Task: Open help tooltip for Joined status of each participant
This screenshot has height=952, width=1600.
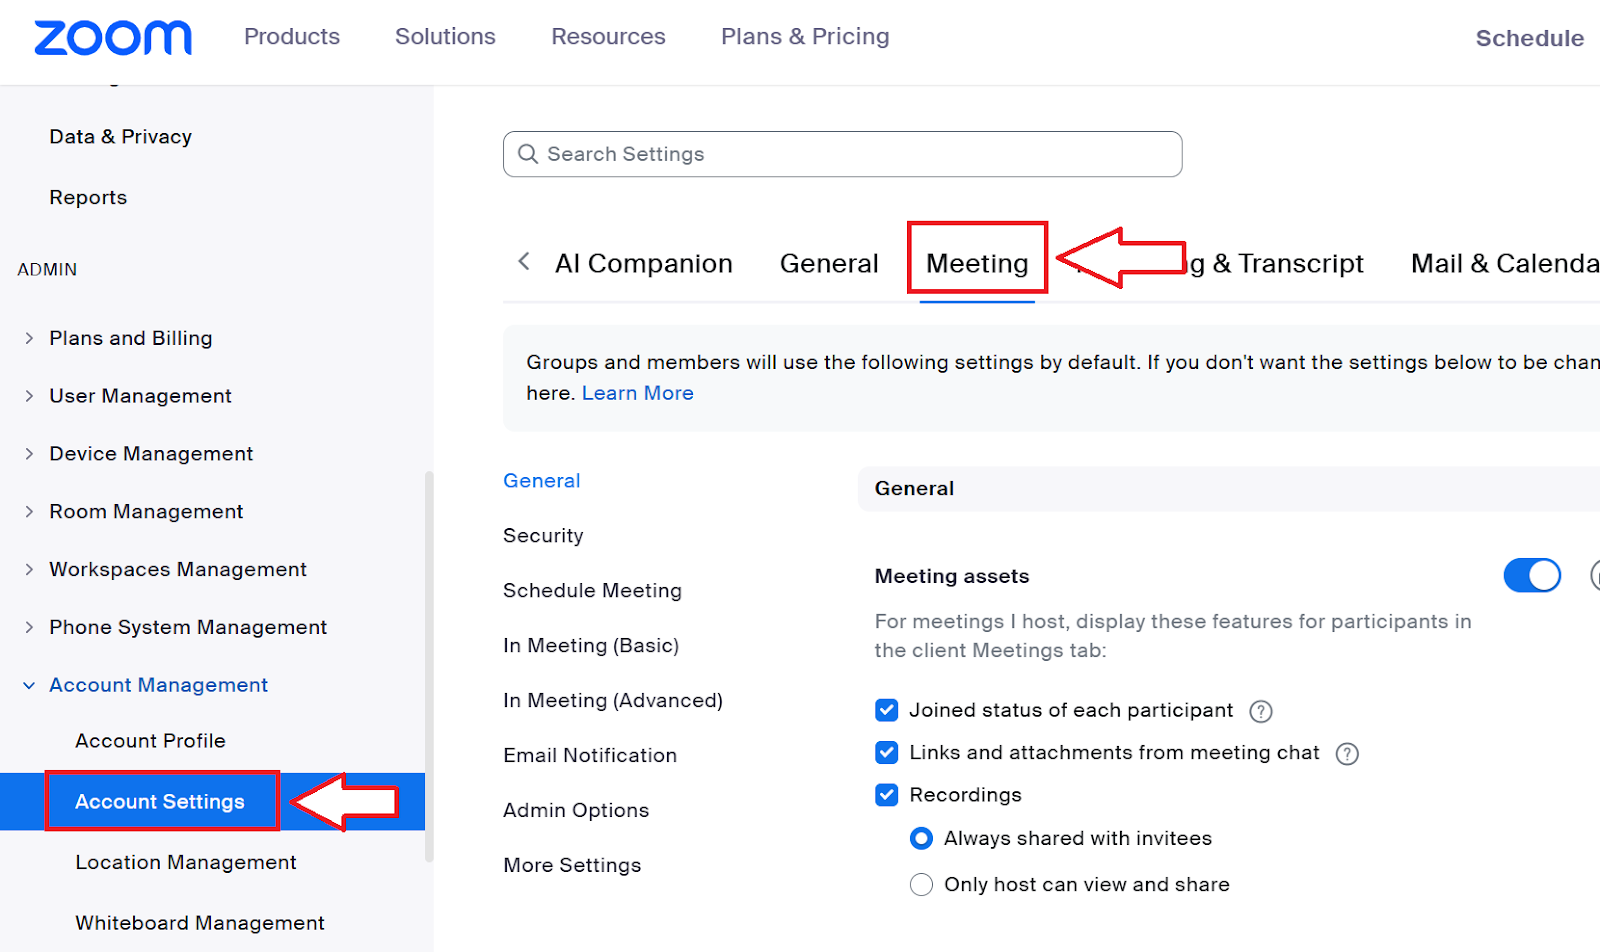Action: 1261,710
